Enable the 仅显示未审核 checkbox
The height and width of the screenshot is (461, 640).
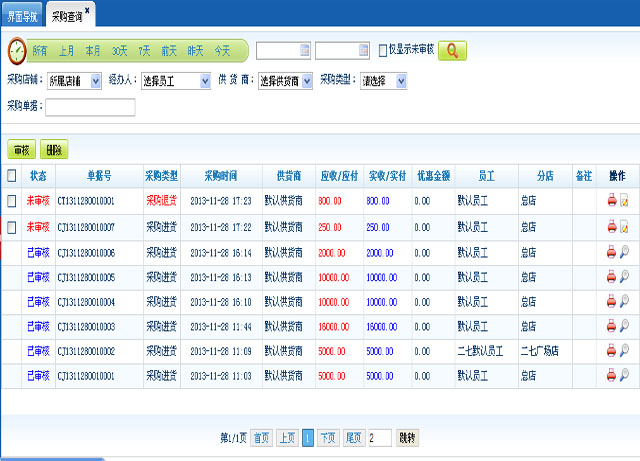click(x=383, y=50)
